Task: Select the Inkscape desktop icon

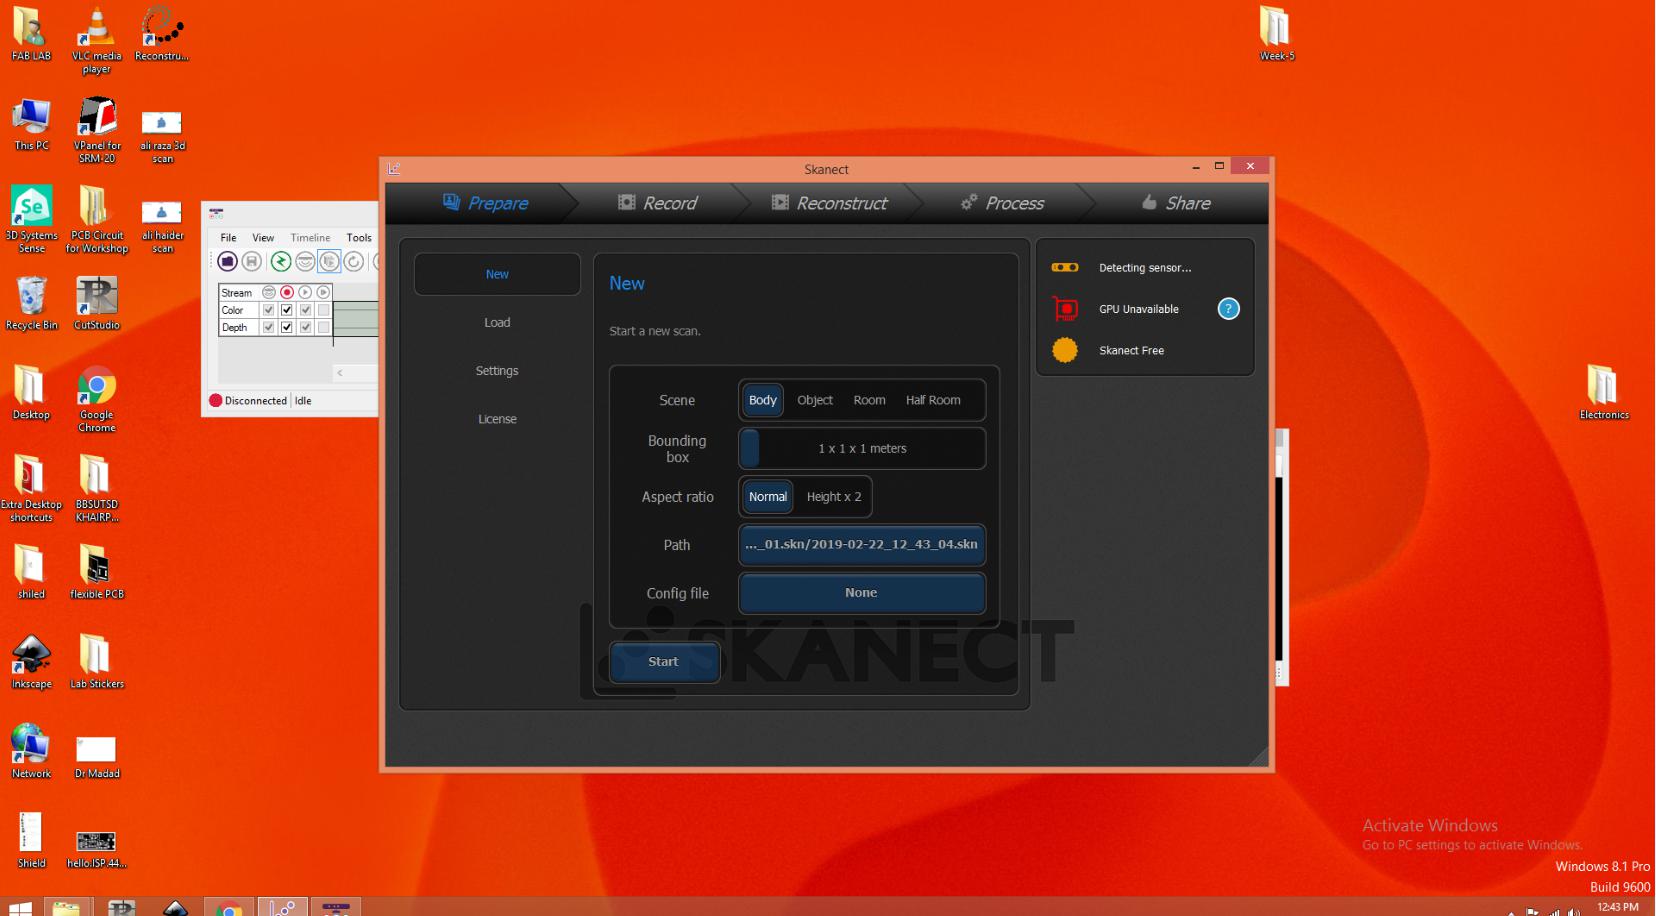Action: 31,662
